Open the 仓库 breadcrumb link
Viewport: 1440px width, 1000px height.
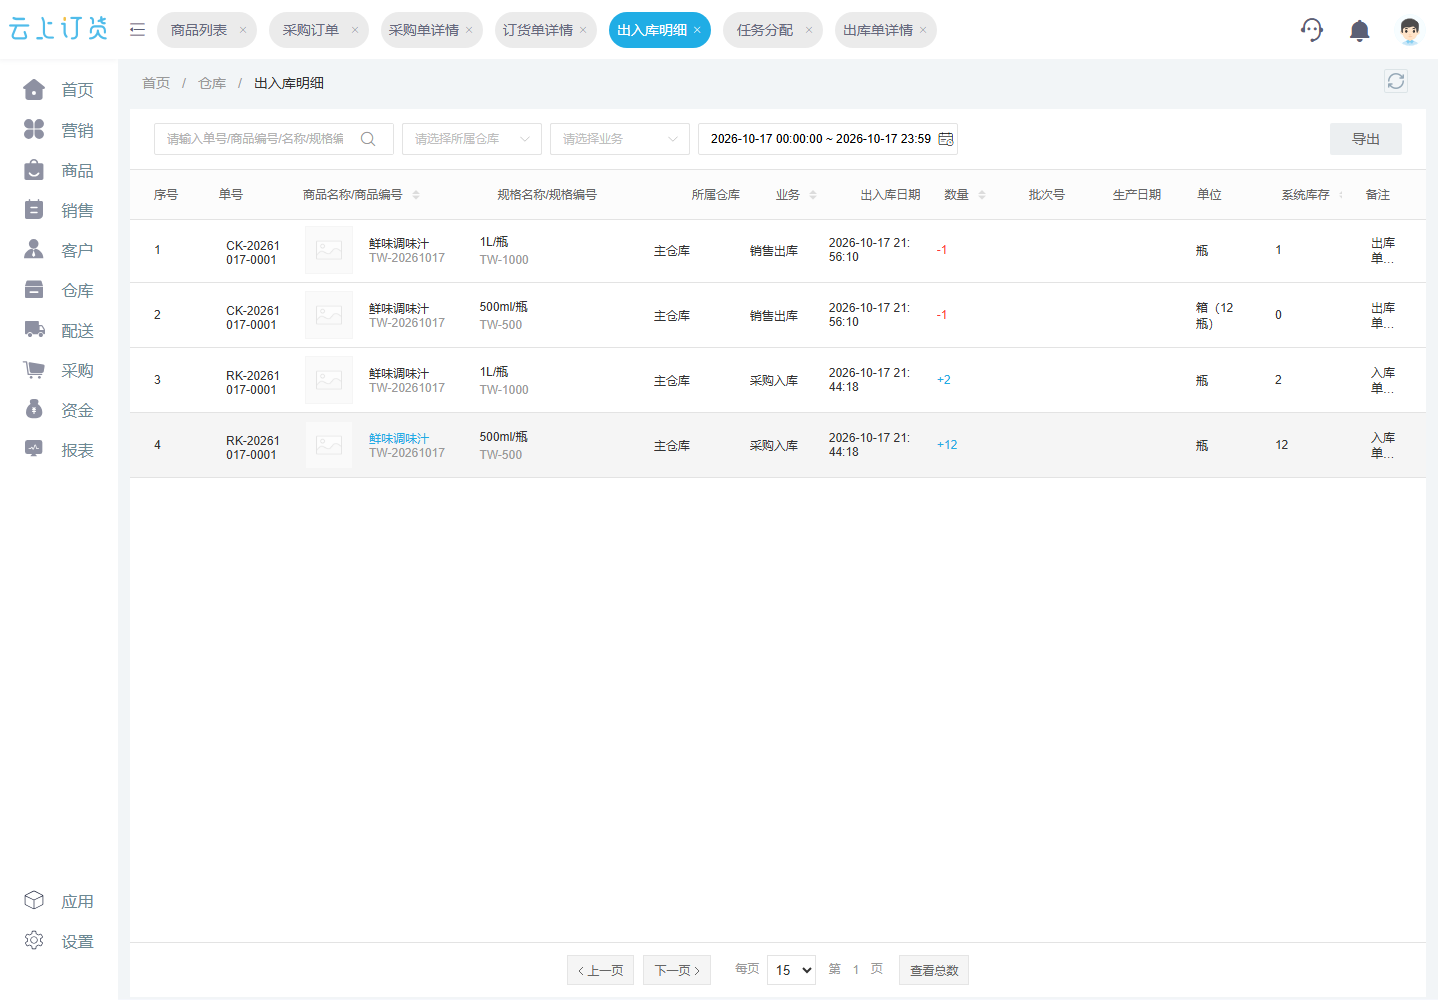tap(212, 83)
